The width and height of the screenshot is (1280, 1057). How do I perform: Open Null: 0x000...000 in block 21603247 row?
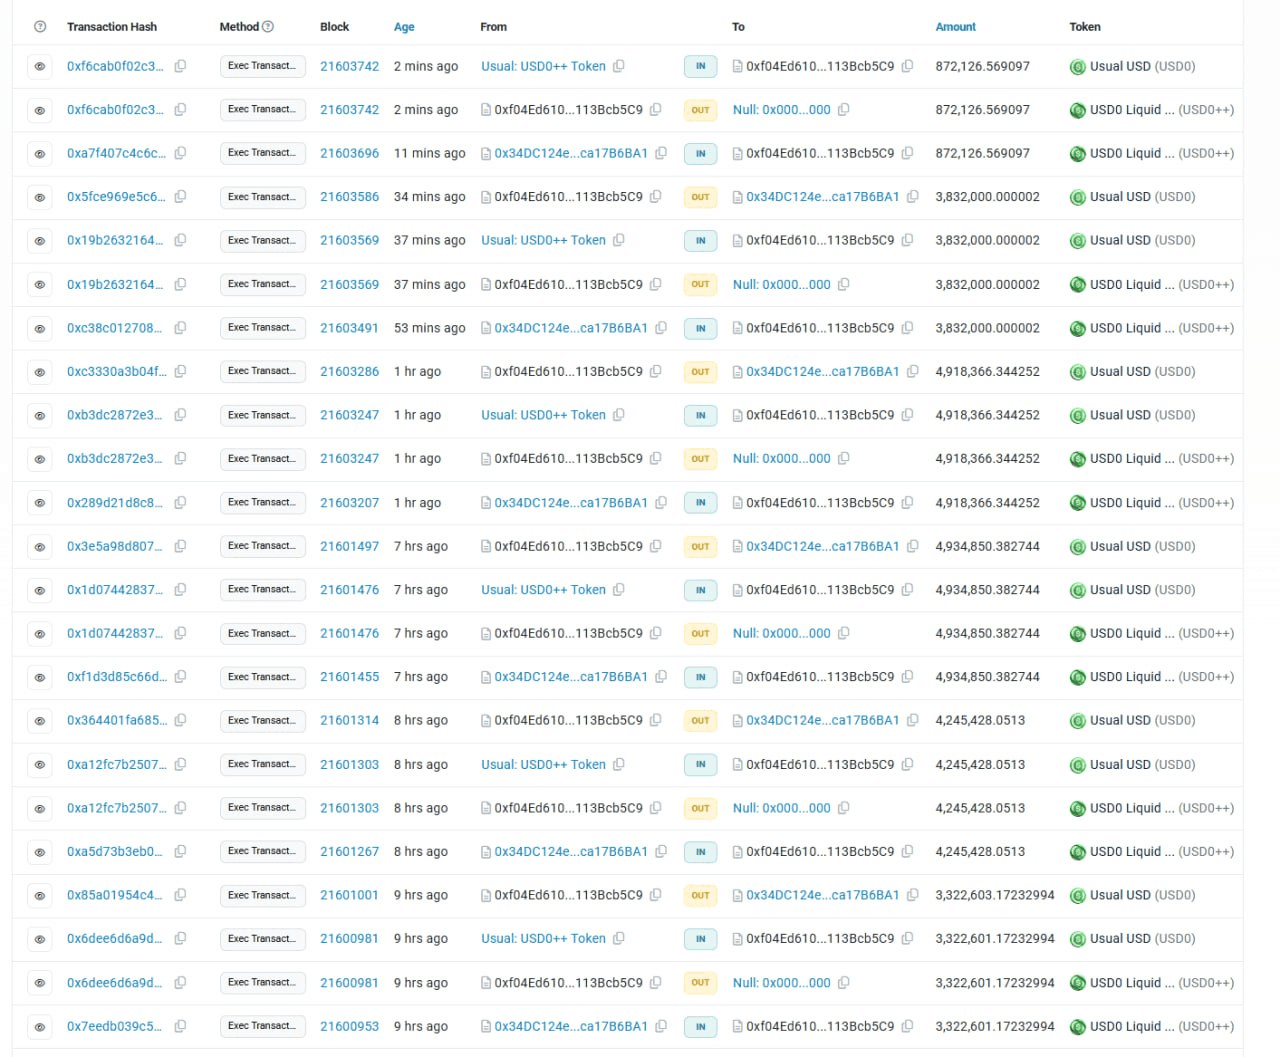[781, 458]
